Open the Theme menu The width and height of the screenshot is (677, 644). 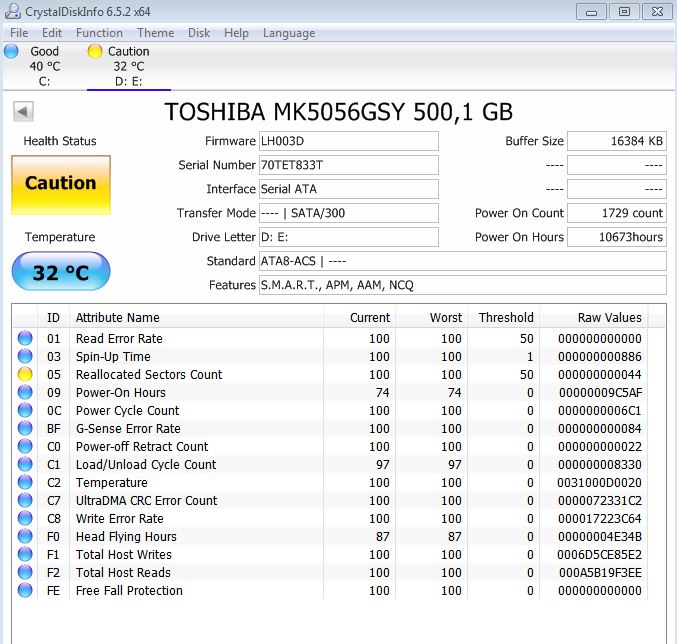(156, 33)
